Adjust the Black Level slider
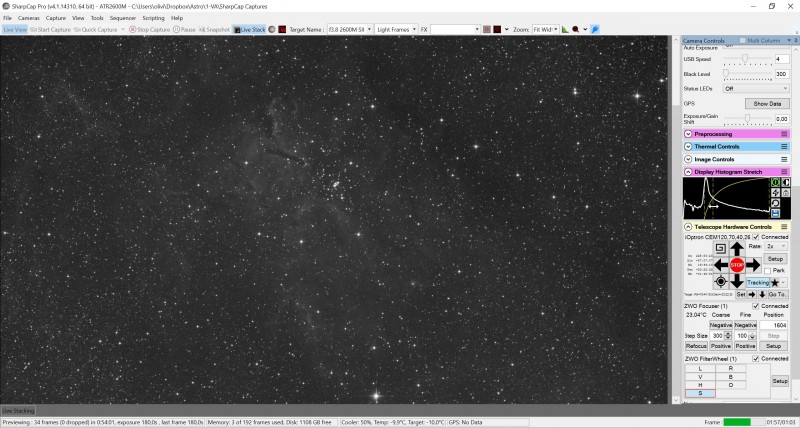The width and height of the screenshot is (800, 428). (747, 74)
